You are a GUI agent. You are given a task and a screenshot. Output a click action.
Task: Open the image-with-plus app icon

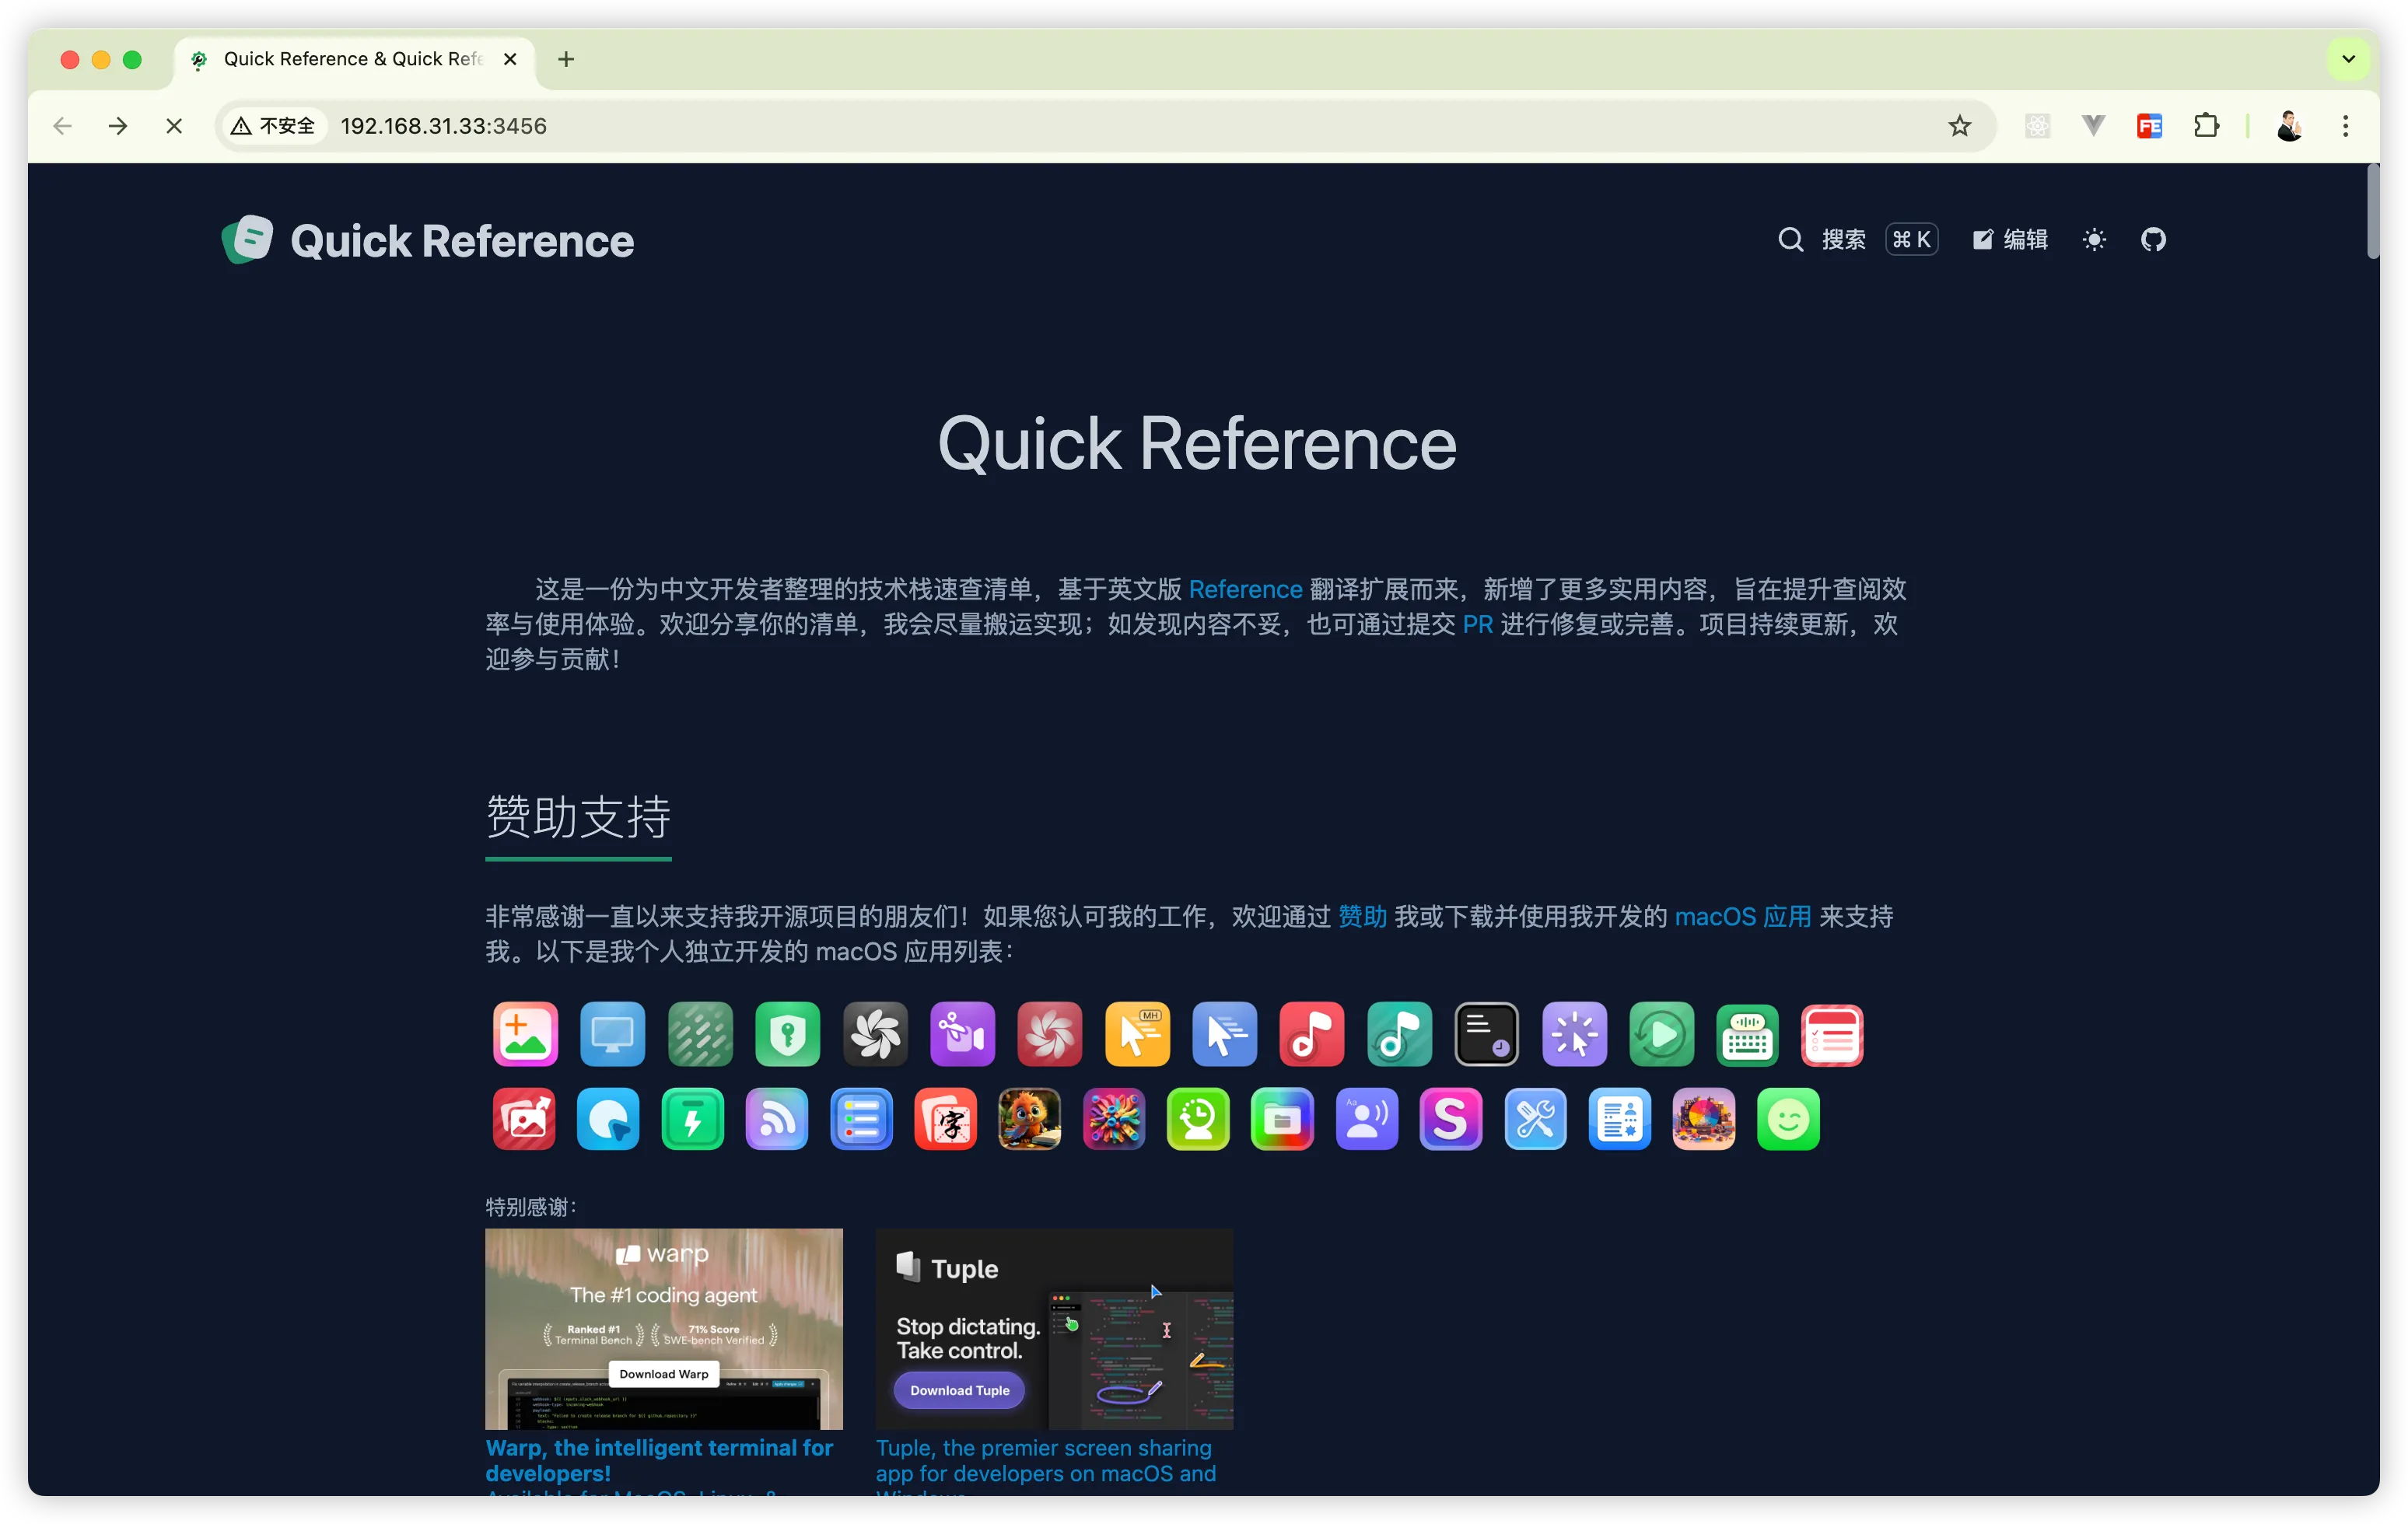(x=525, y=1034)
